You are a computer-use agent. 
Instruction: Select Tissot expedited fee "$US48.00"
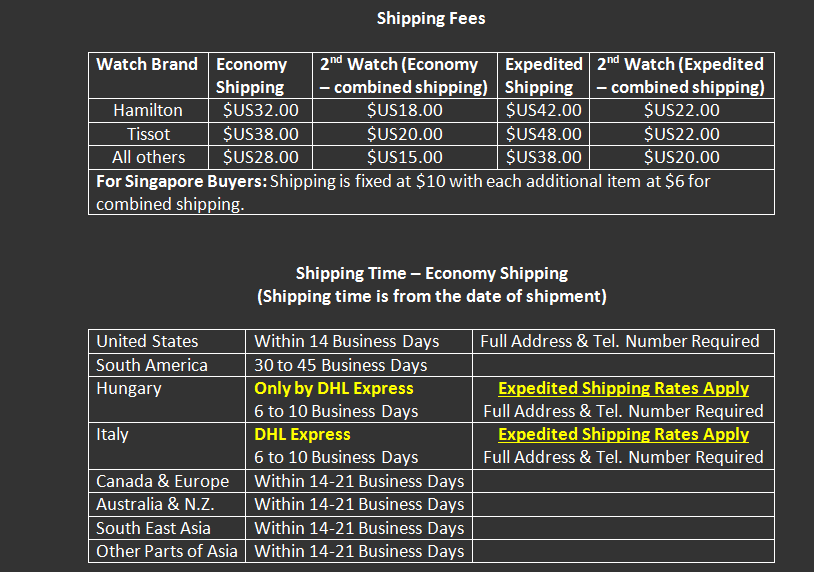pyautogui.click(x=544, y=134)
